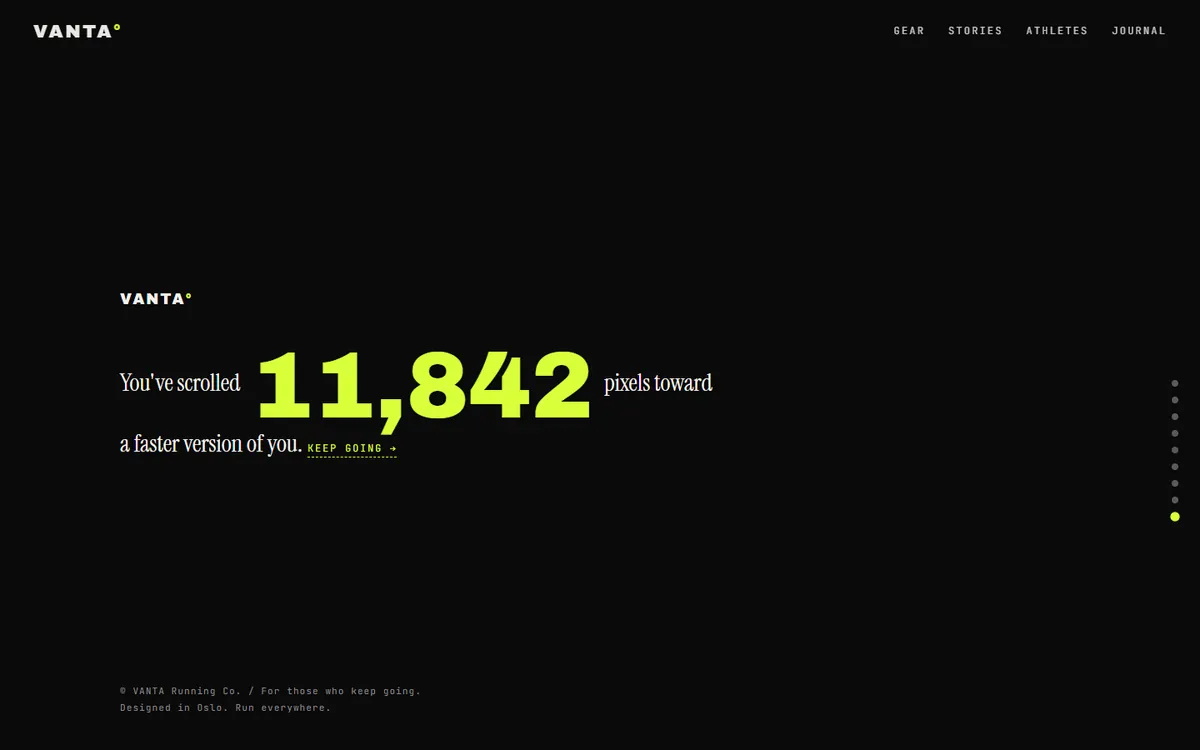Jump to the fourth section dot
Image resolution: width=1200 pixels, height=750 pixels.
tap(1175, 433)
